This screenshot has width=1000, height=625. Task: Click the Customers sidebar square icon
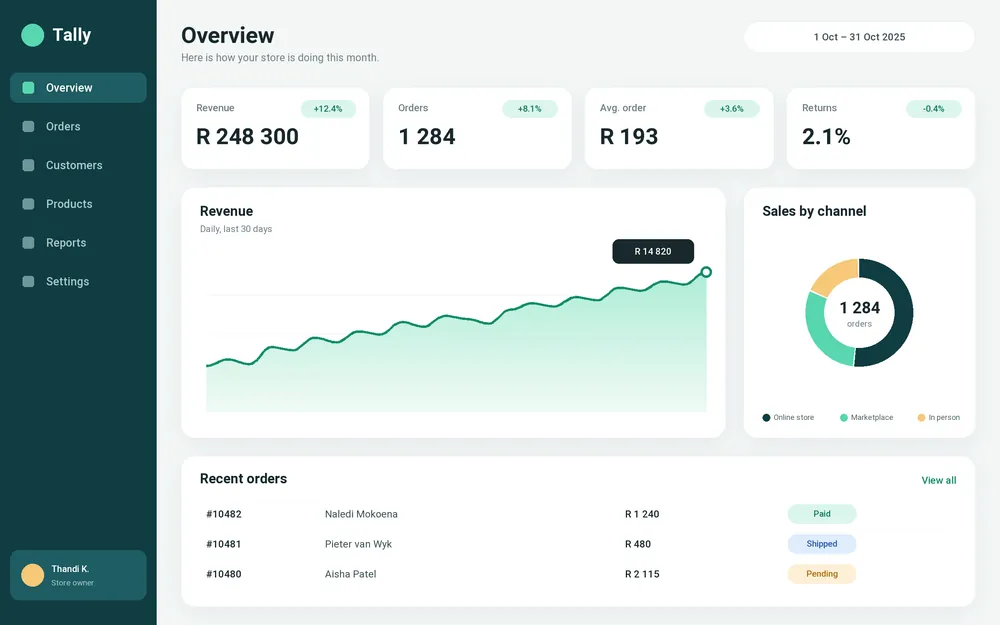click(x=28, y=165)
